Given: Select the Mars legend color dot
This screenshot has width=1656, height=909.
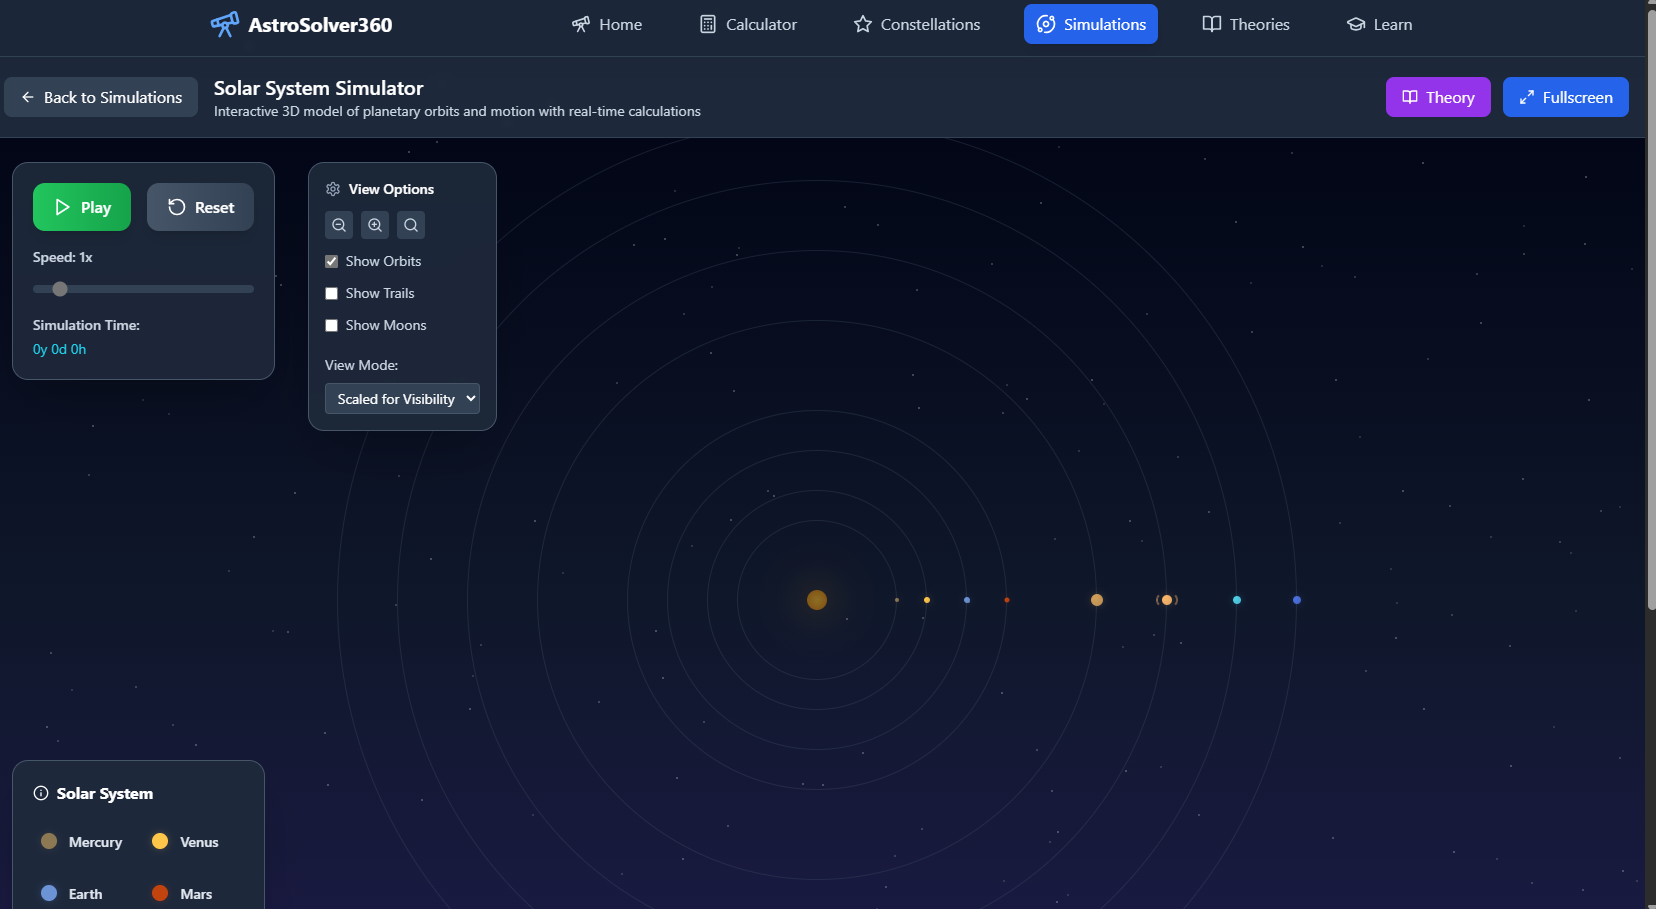Looking at the screenshot, I should 160,893.
